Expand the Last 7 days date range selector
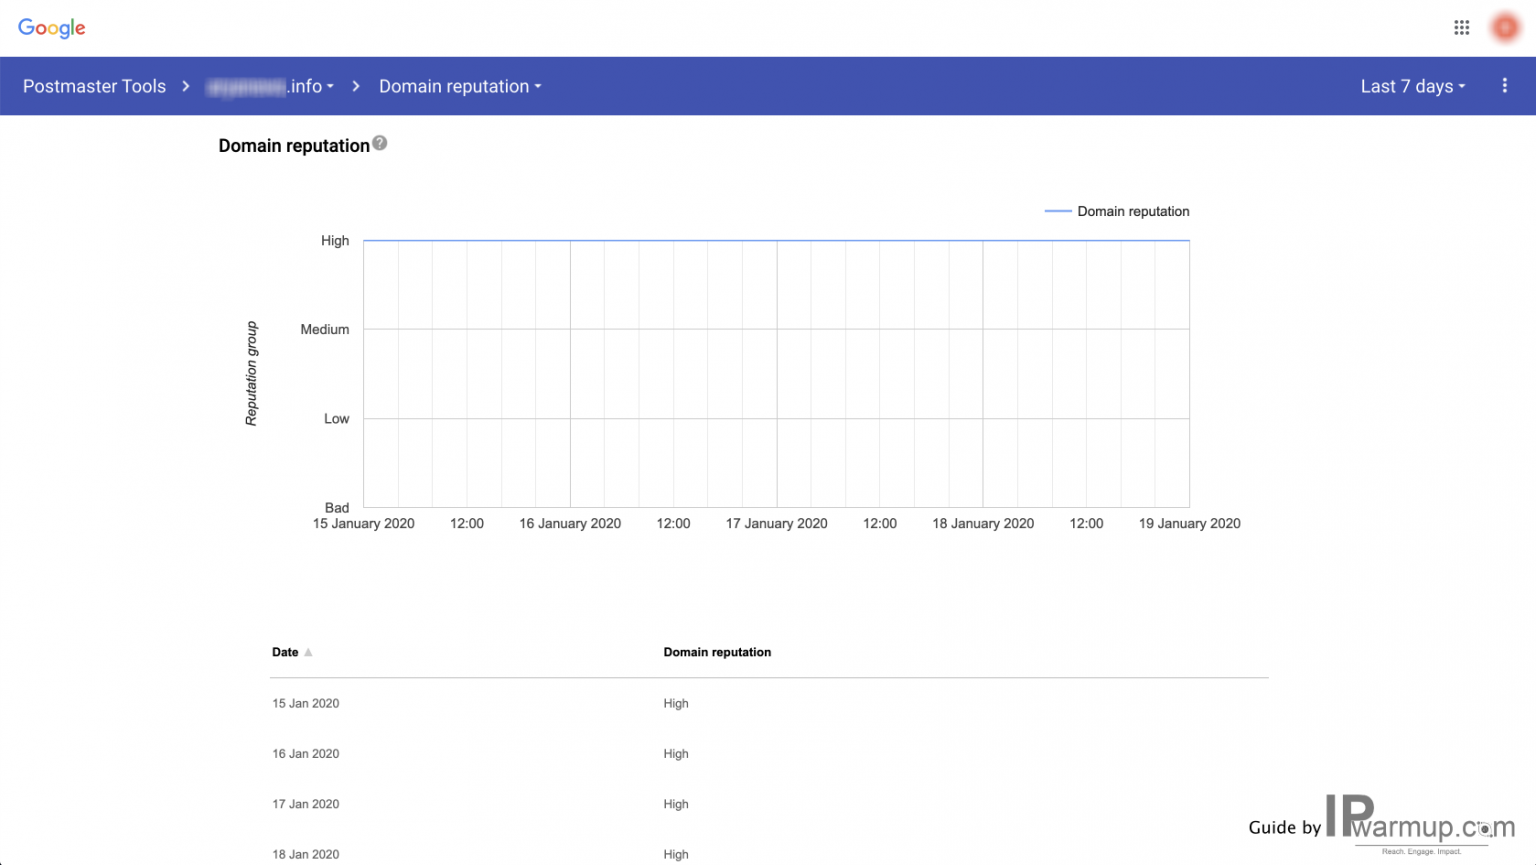The width and height of the screenshot is (1536, 865). tap(1412, 86)
